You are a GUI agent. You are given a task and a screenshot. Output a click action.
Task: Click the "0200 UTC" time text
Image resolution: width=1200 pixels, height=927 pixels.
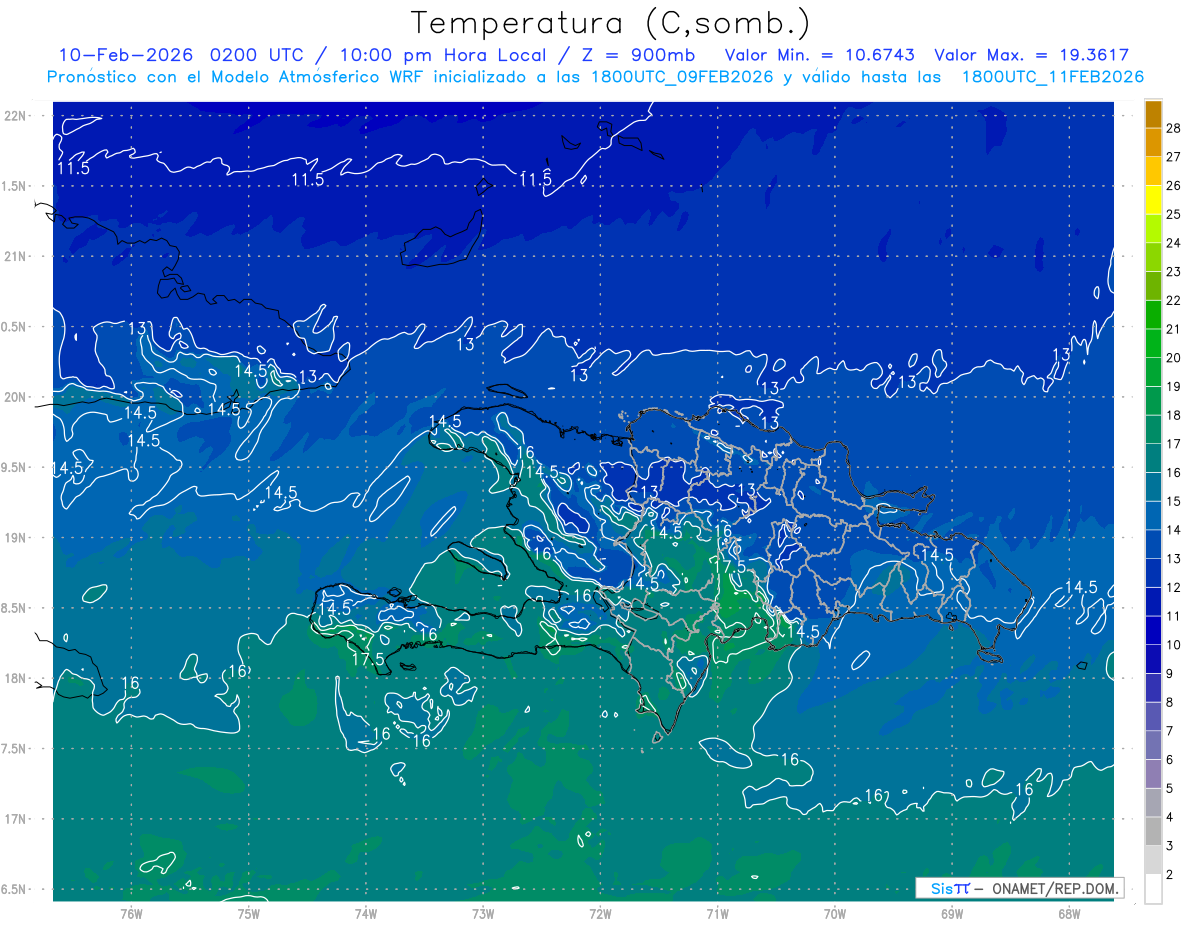[x=259, y=55]
